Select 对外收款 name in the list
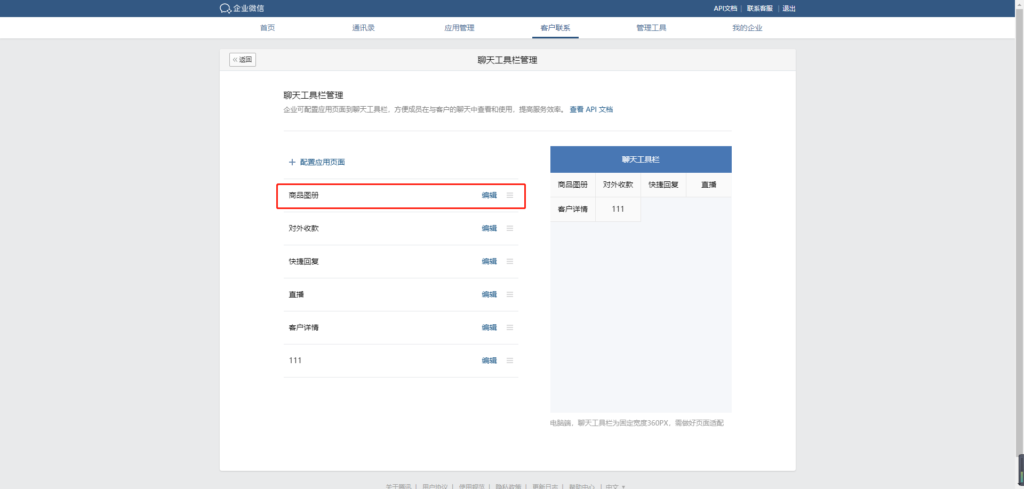The height and width of the screenshot is (489, 1024). (x=304, y=229)
